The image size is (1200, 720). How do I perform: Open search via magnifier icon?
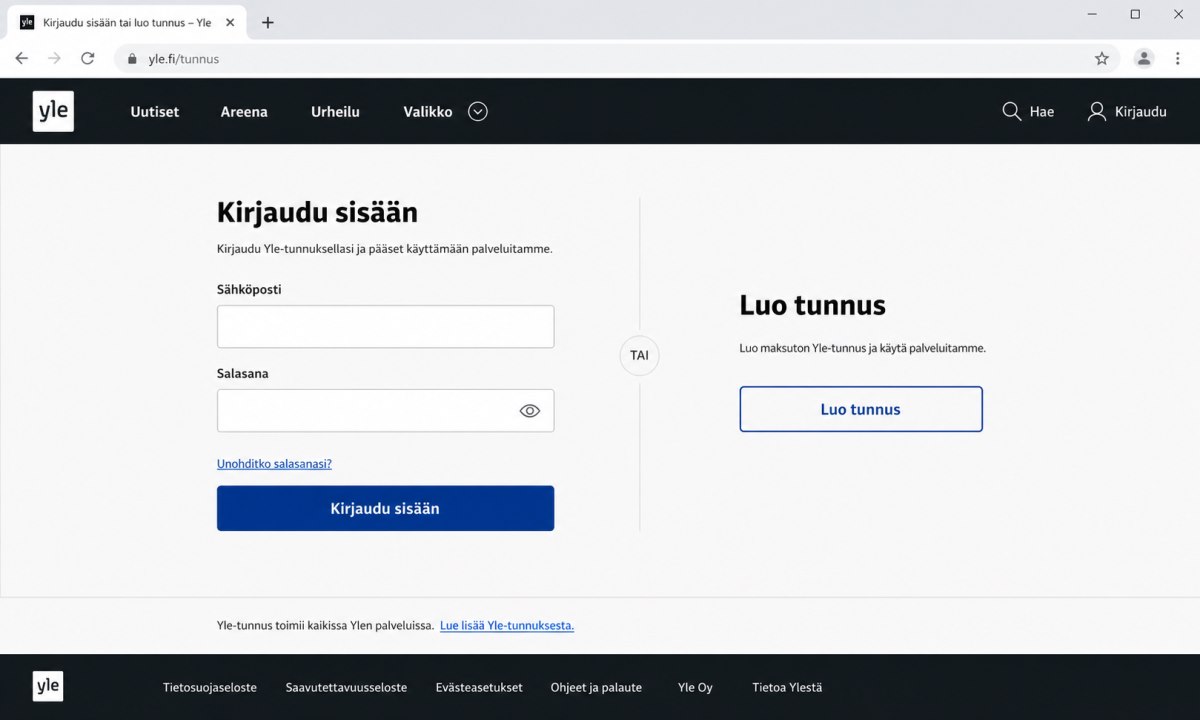(x=1011, y=111)
